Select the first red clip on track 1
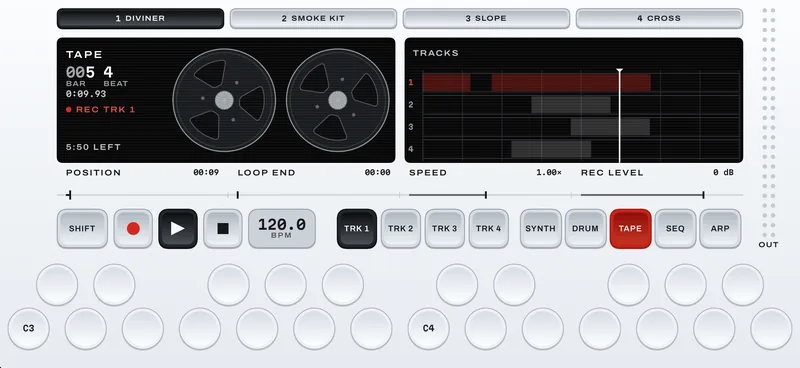The width and height of the screenshot is (800, 368). click(446, 83)
